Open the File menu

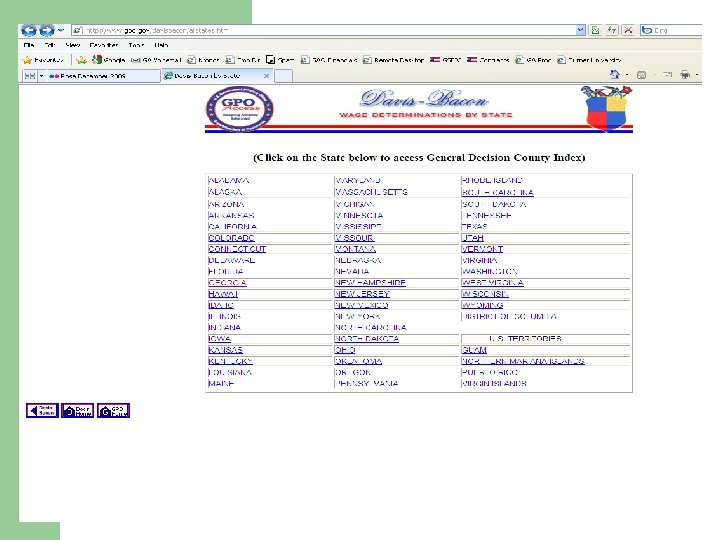coord(29,45)
